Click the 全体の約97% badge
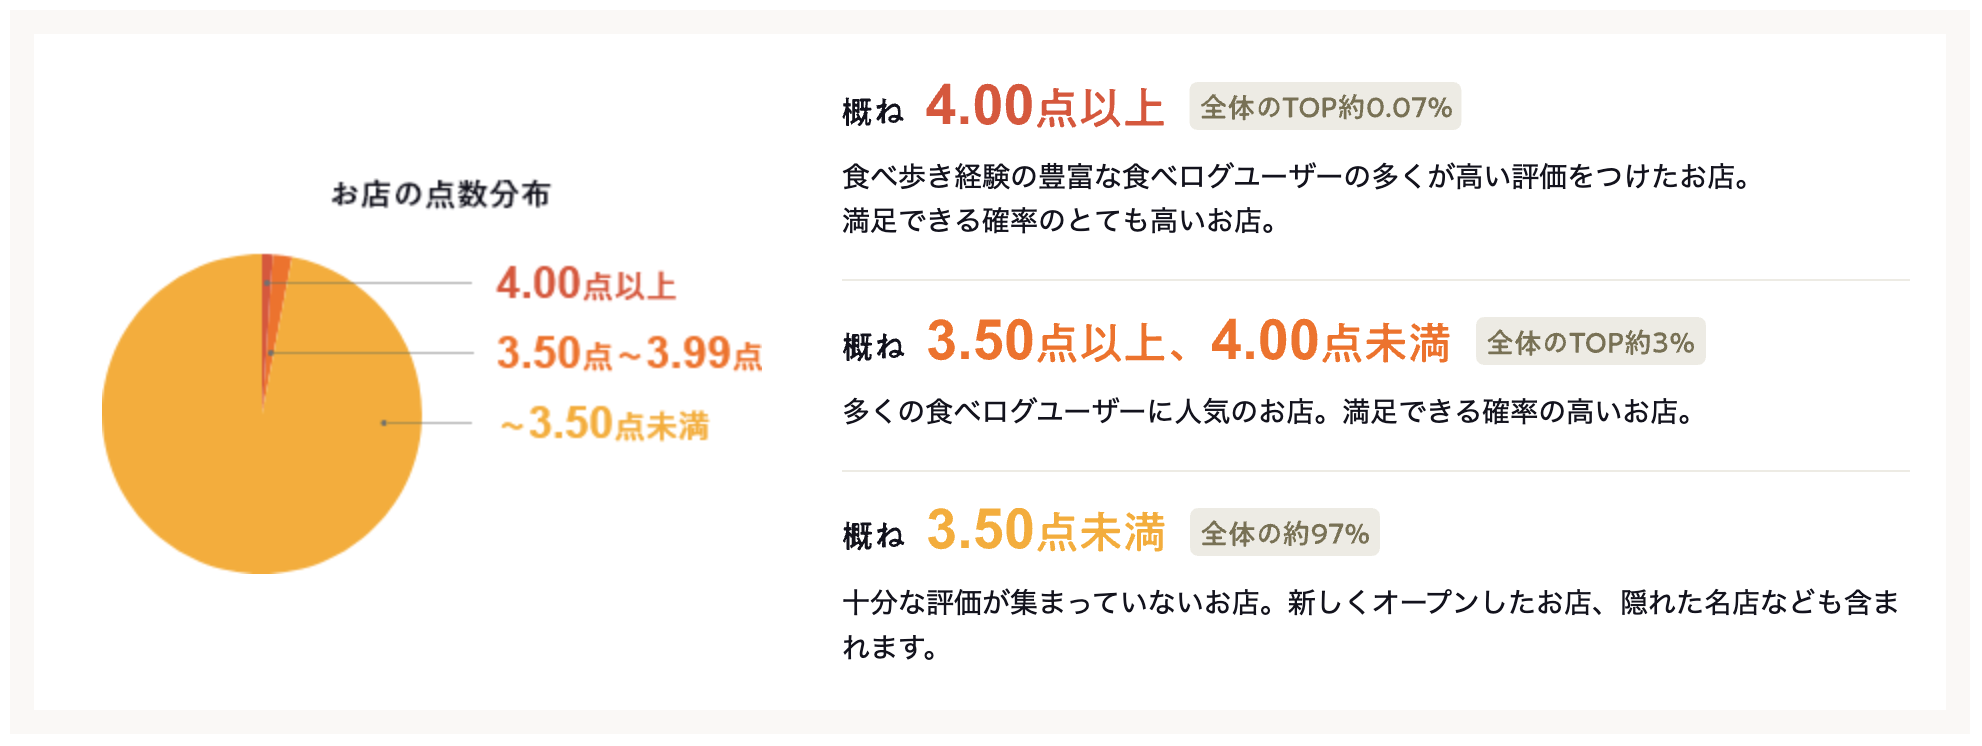 point(1284,533)
